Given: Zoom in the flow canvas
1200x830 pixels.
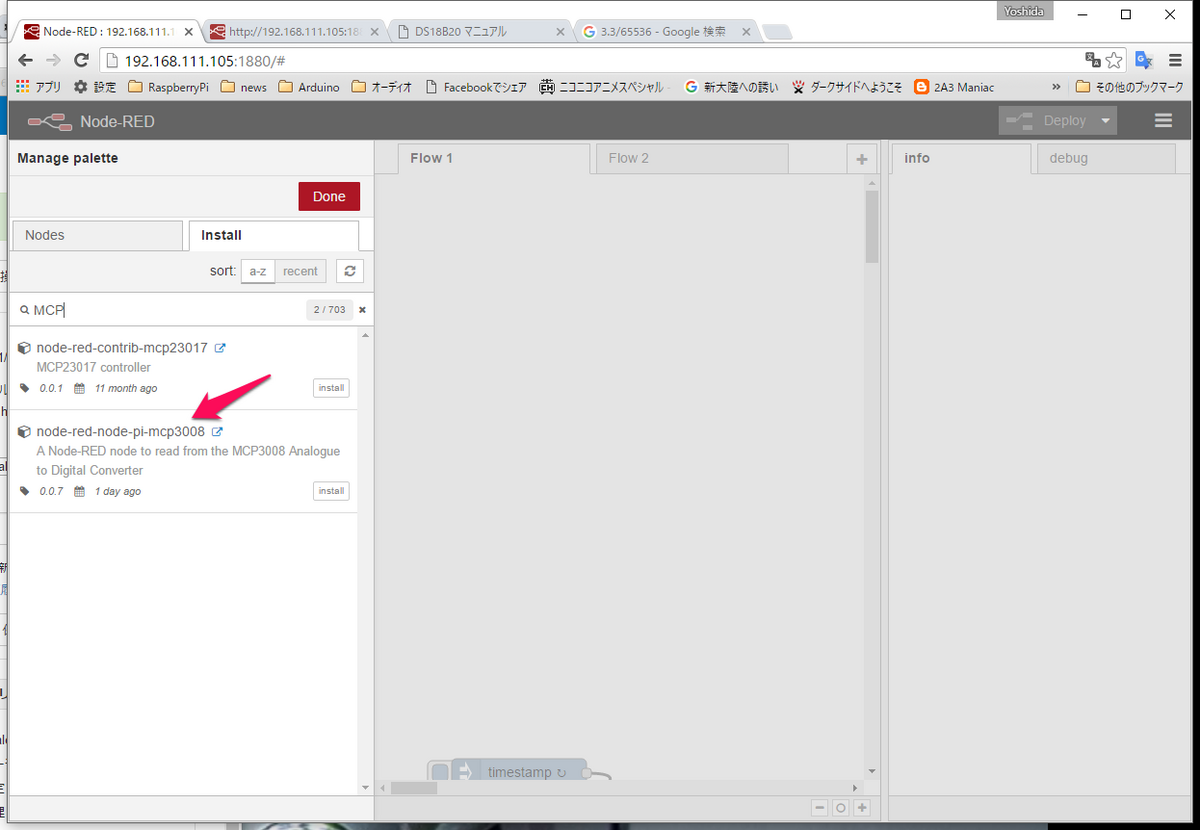Looking at the screenshot, I should click(x=862, y=808).
